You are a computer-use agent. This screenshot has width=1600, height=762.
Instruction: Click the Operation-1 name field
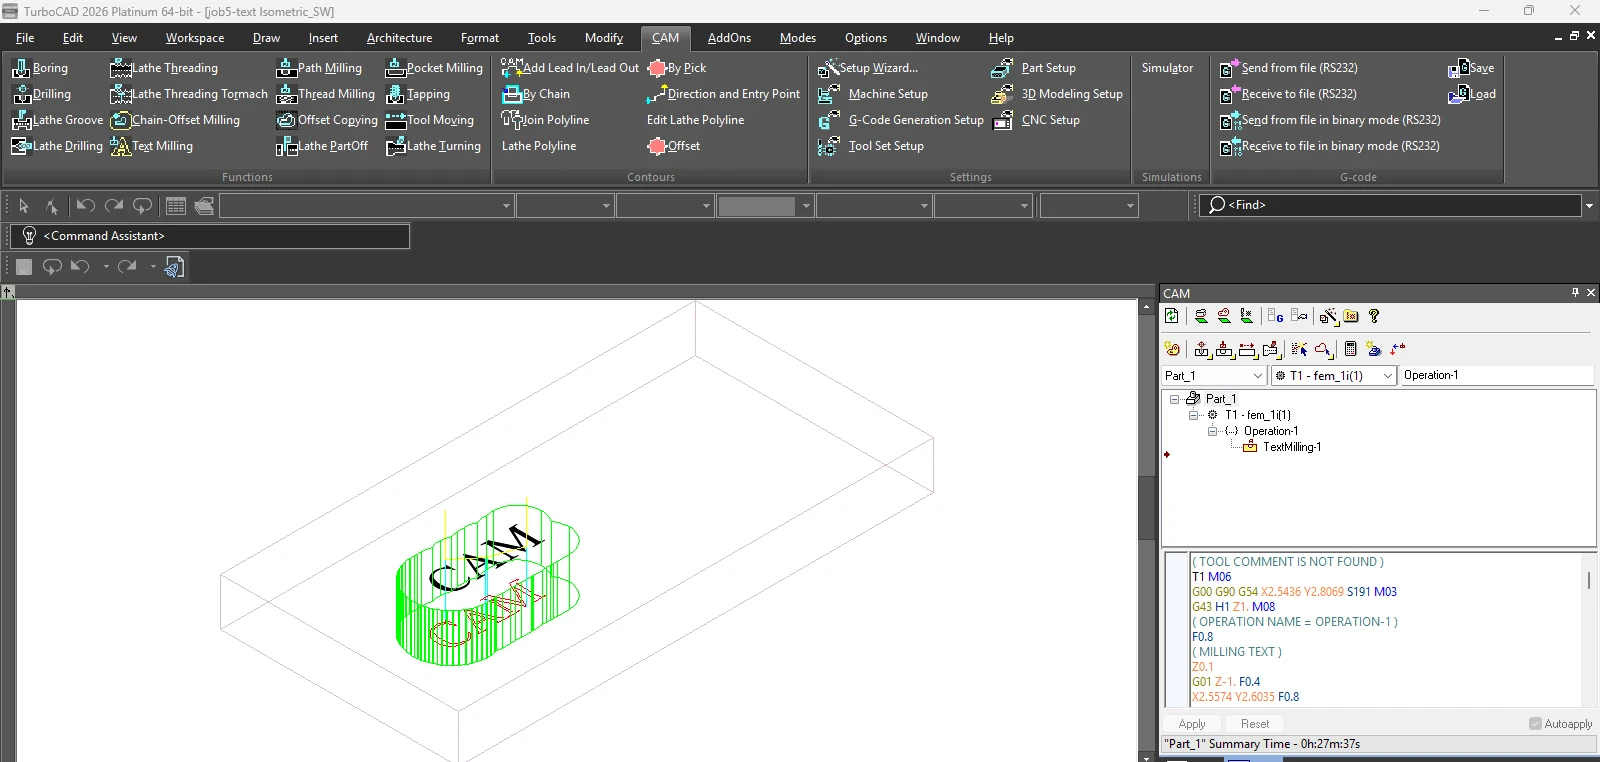click(x=1497, y=375)
